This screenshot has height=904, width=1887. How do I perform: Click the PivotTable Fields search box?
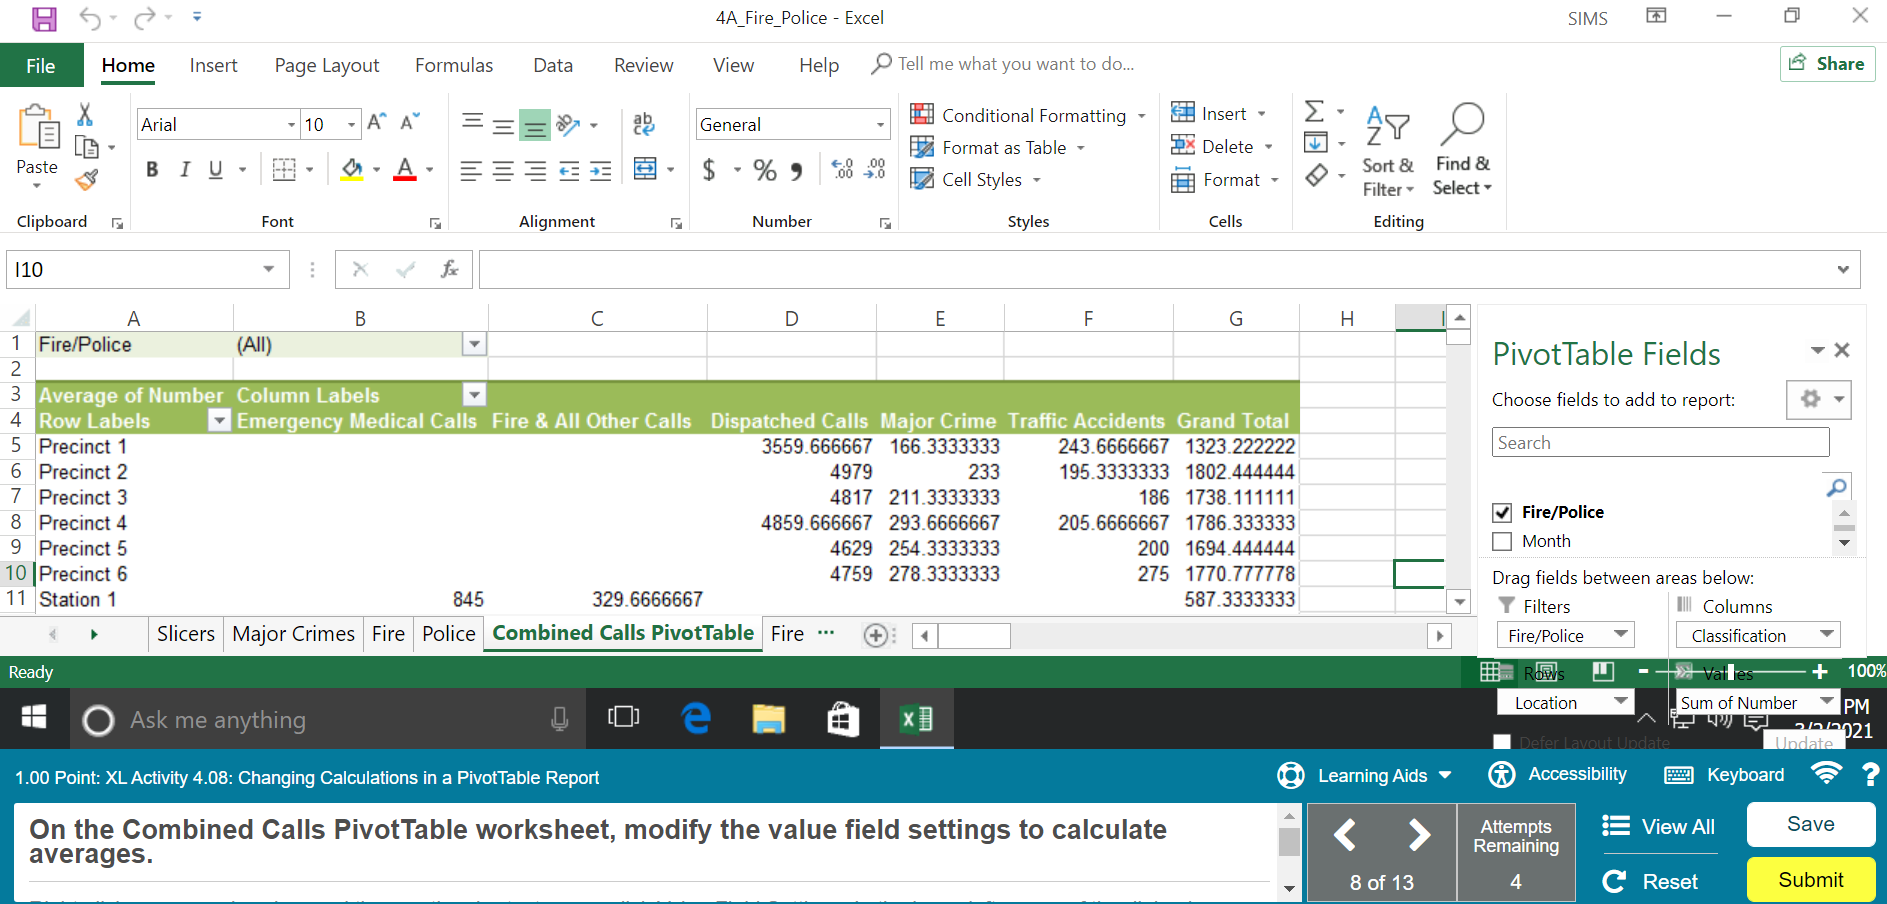(1659, 441)
